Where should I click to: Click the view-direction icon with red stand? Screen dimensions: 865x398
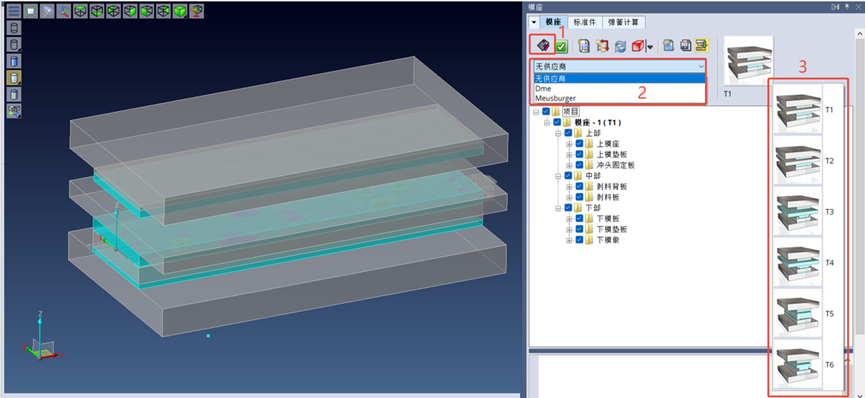click(196, 11)
